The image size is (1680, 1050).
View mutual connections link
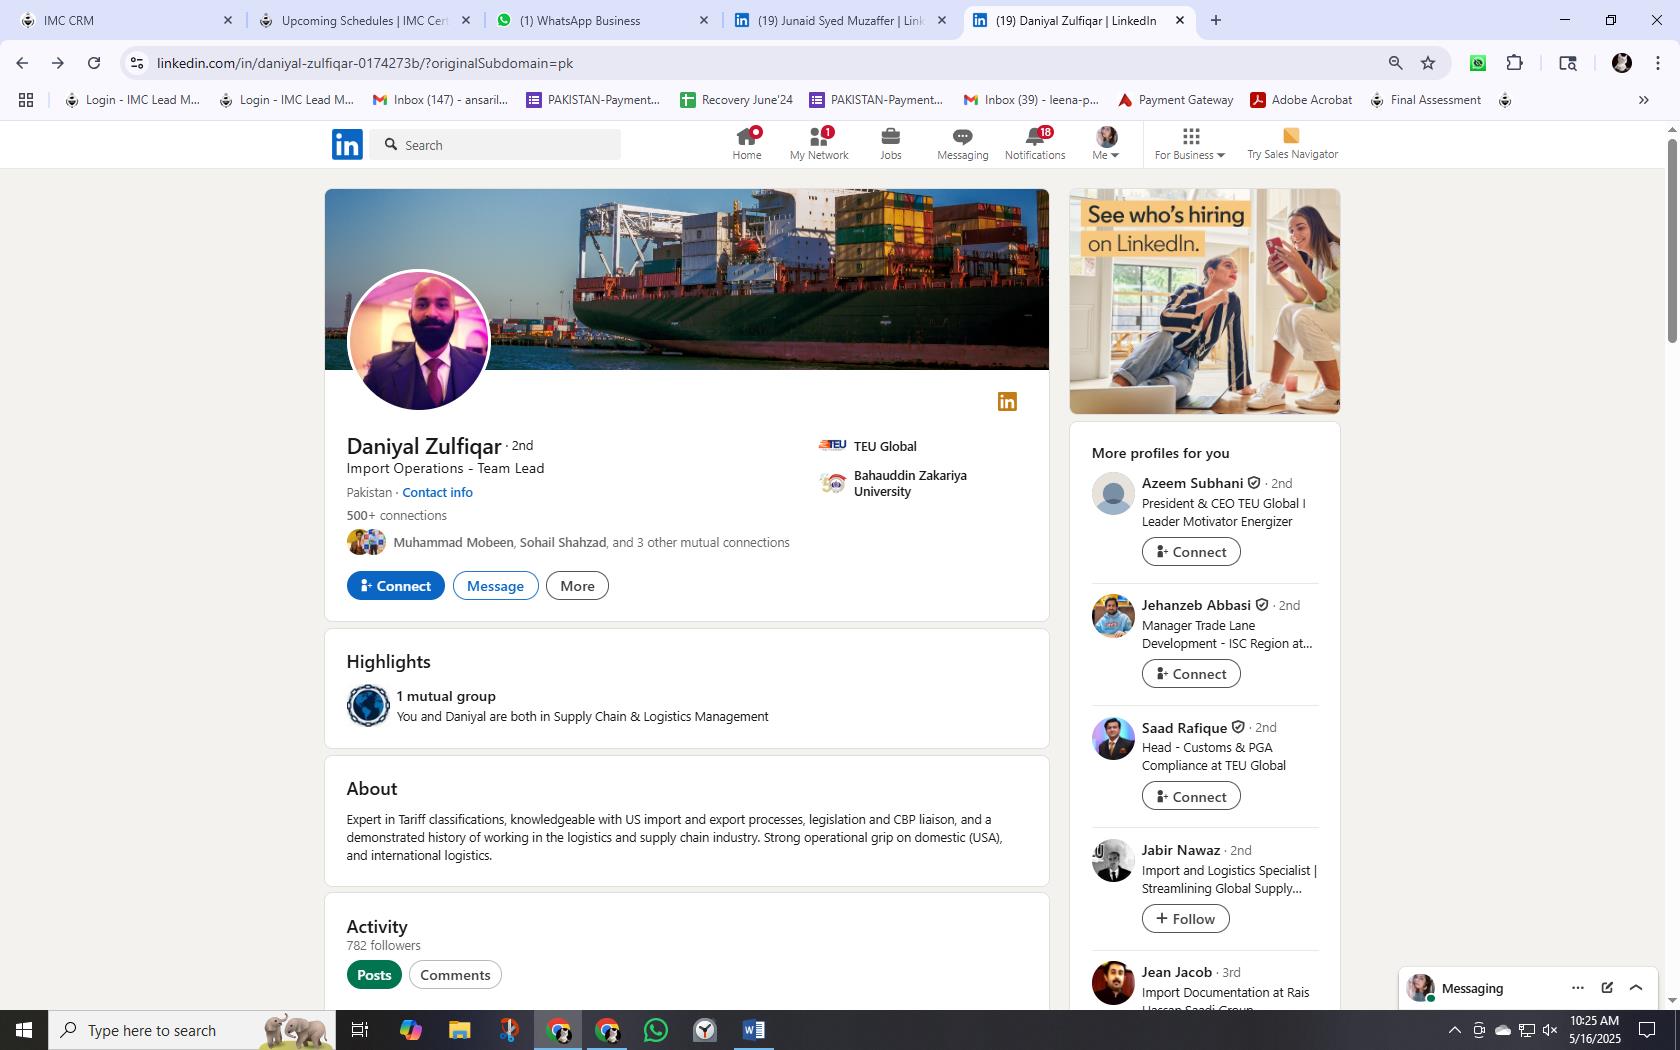click(x=591, y=542)
